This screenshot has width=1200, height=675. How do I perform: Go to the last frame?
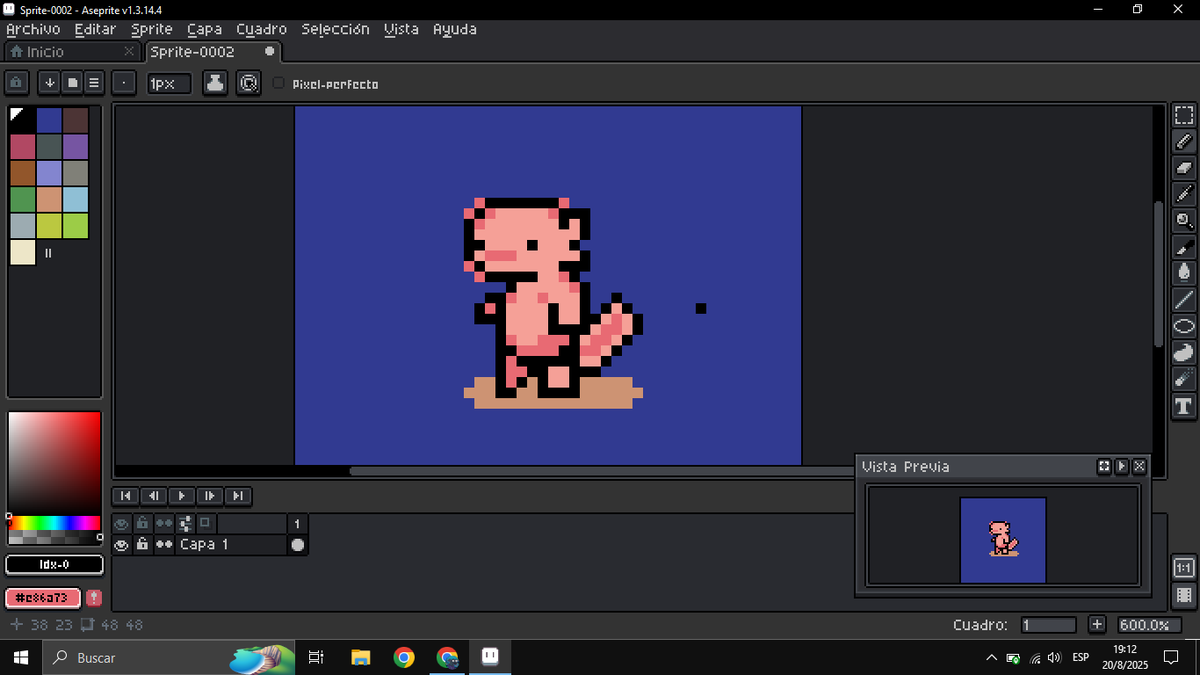pyautogui.click(x=237, y=495)
